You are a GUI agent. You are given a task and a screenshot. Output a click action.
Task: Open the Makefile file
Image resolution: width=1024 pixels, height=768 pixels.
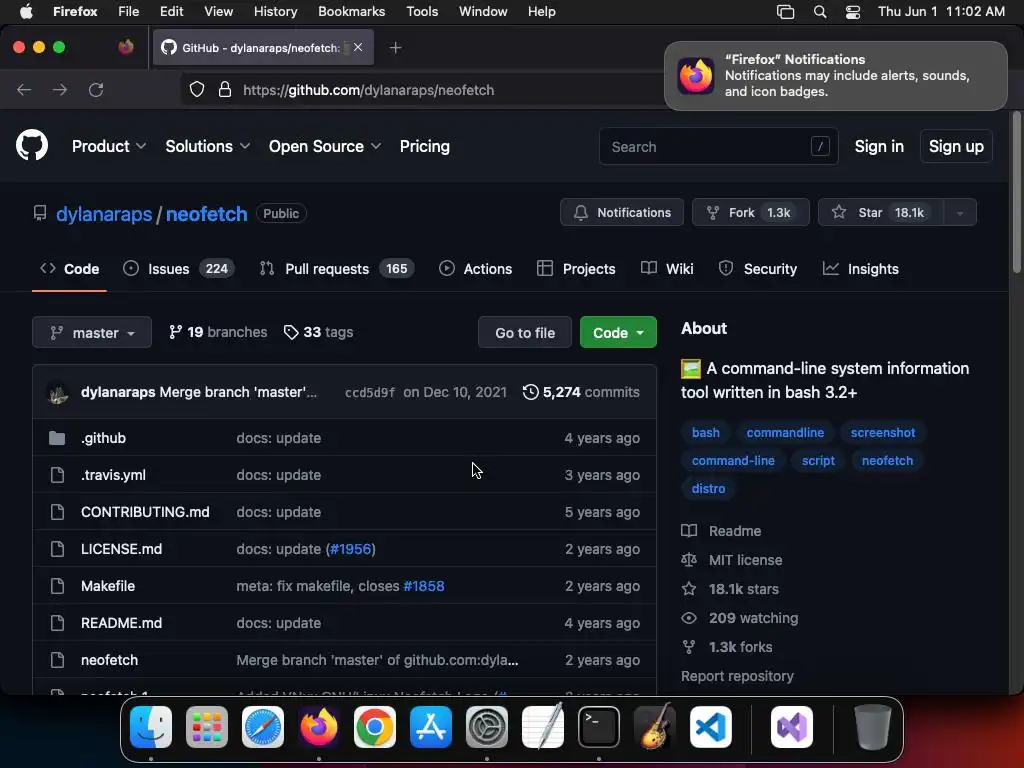click(108, 586)
